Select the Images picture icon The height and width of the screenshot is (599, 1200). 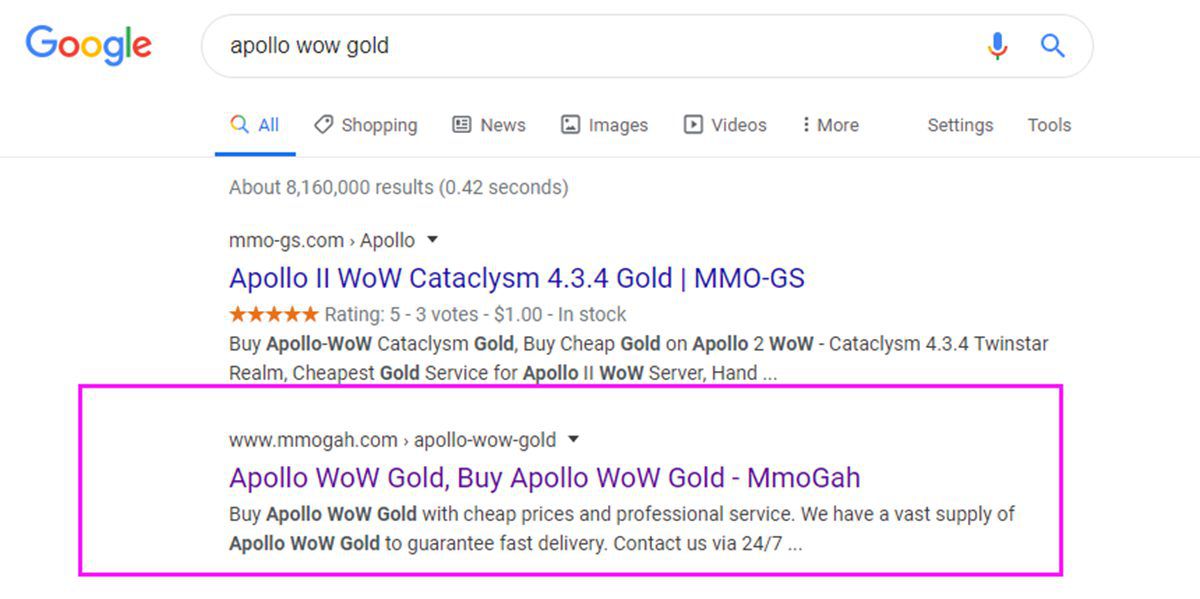click(570, 125)
